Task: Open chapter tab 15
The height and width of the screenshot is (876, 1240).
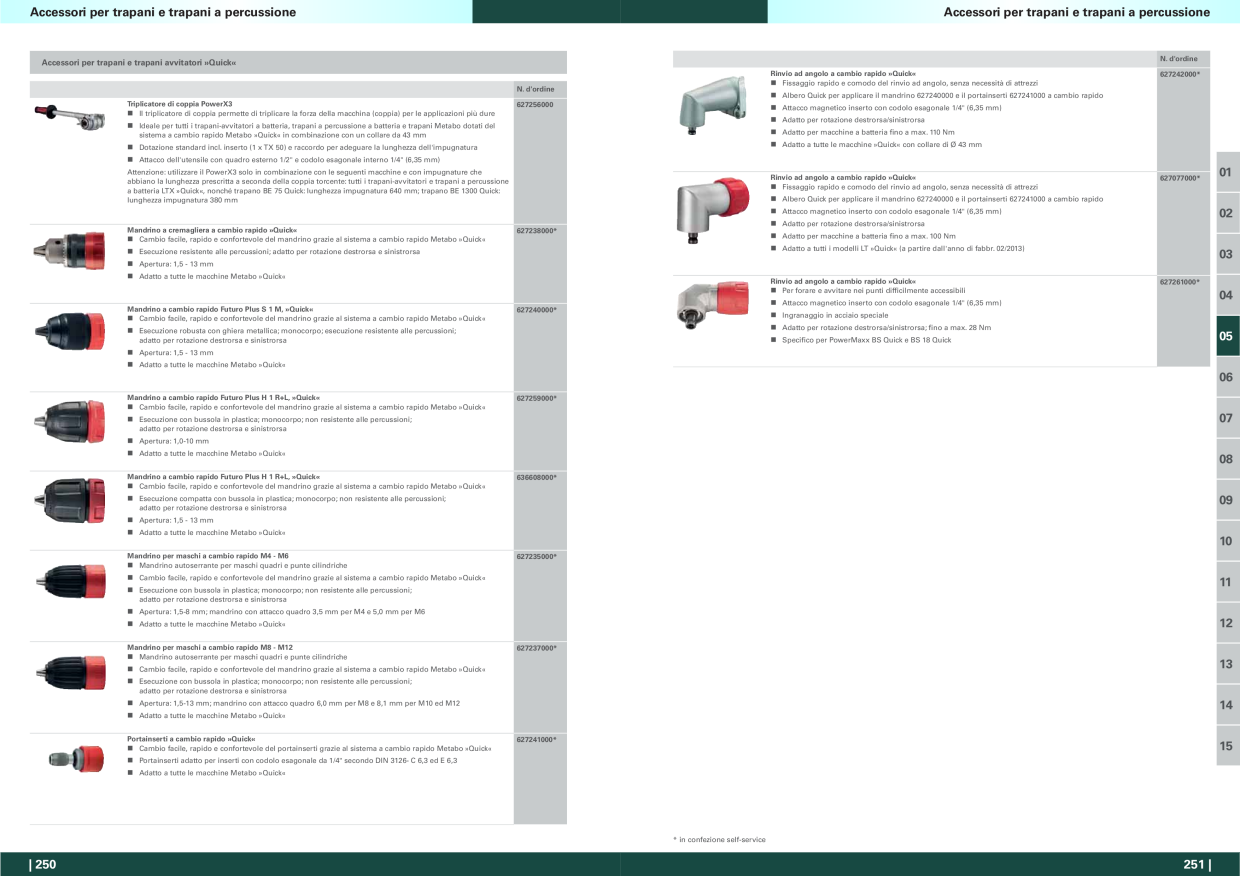Action: tap(1227, 746)
